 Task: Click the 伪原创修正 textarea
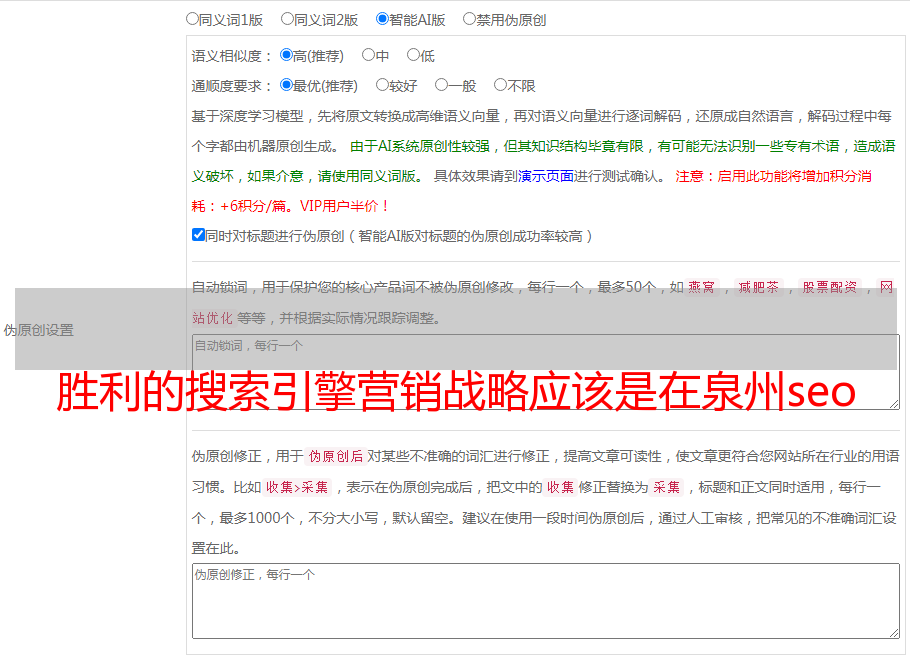point(546,601)
